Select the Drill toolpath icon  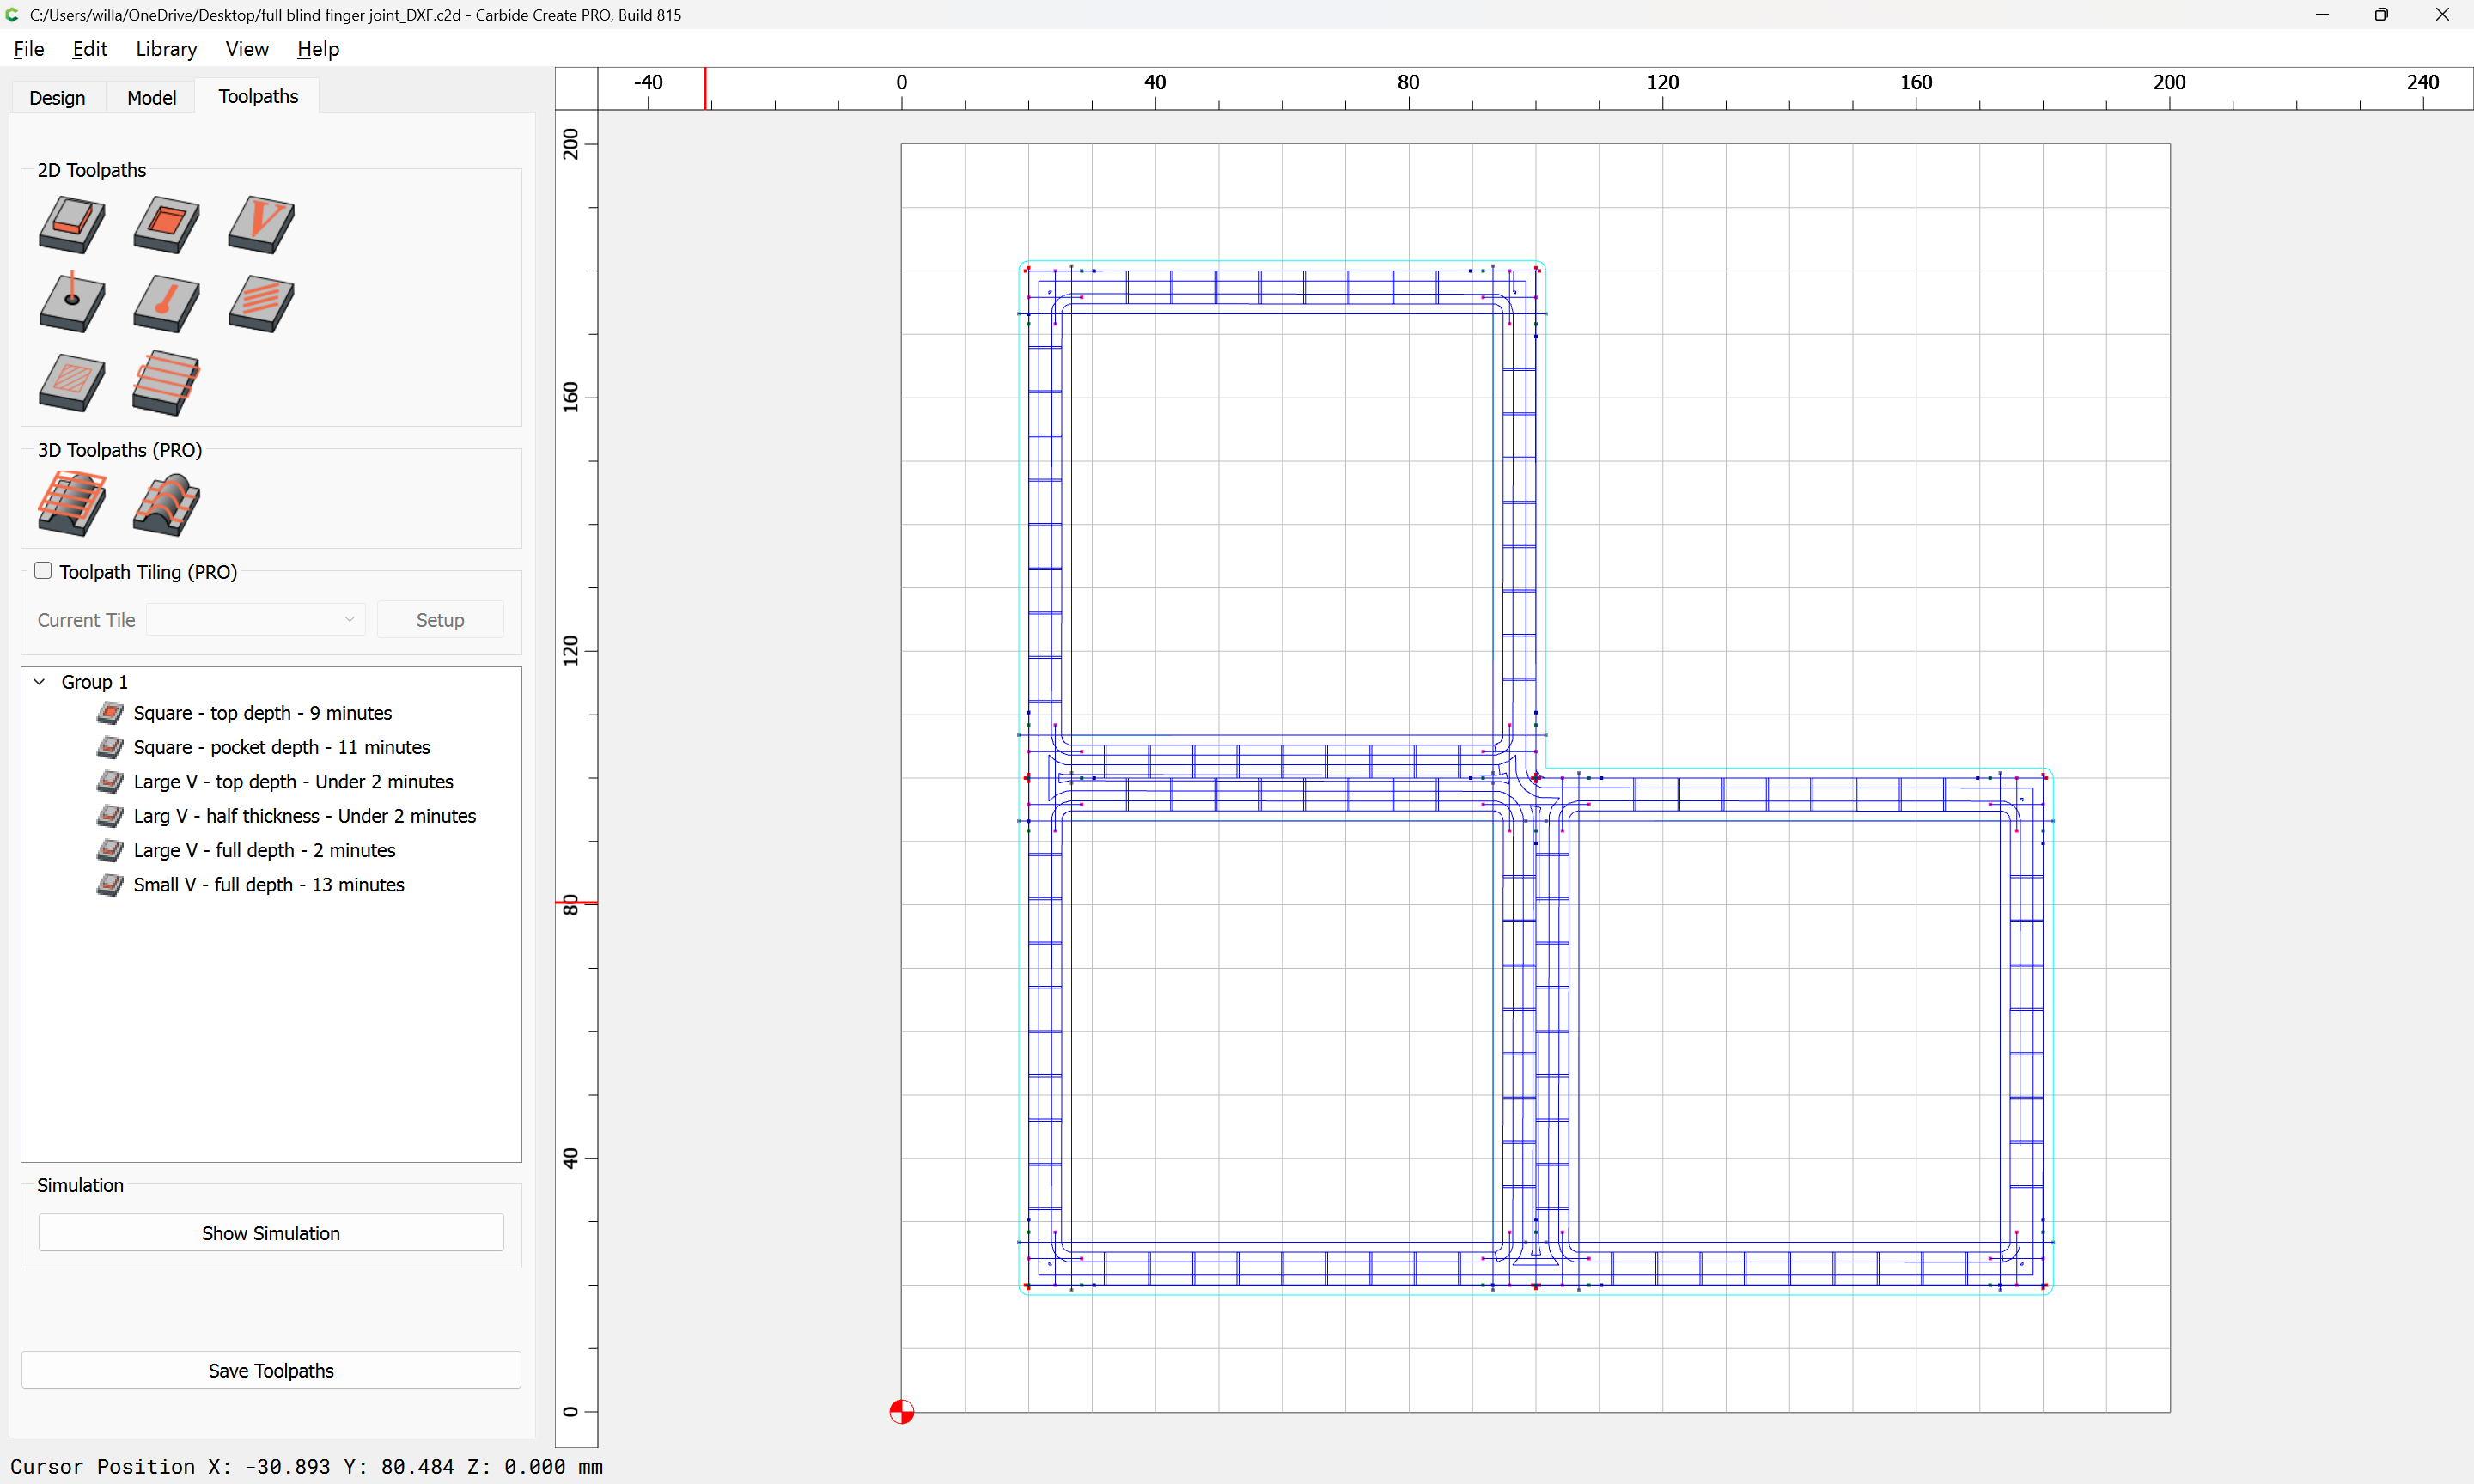(x=71, y=302)
